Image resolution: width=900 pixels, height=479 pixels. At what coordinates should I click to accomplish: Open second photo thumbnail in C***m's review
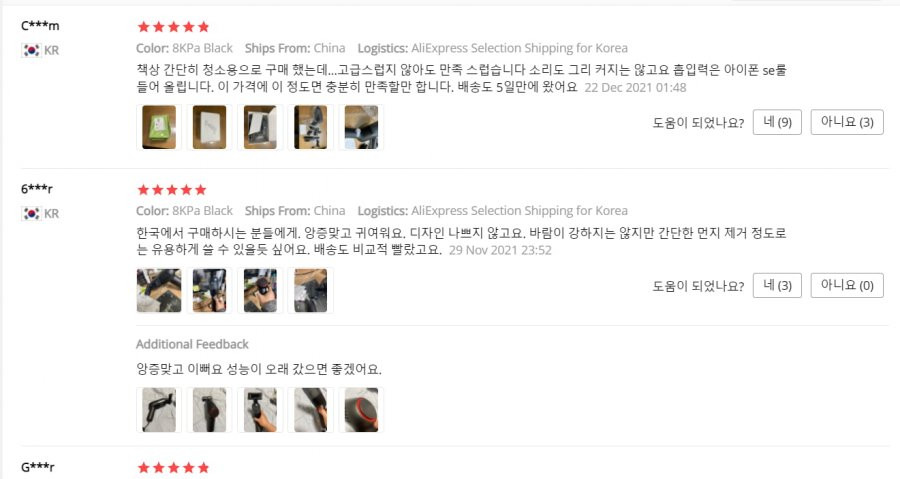(x=210, y=127)
